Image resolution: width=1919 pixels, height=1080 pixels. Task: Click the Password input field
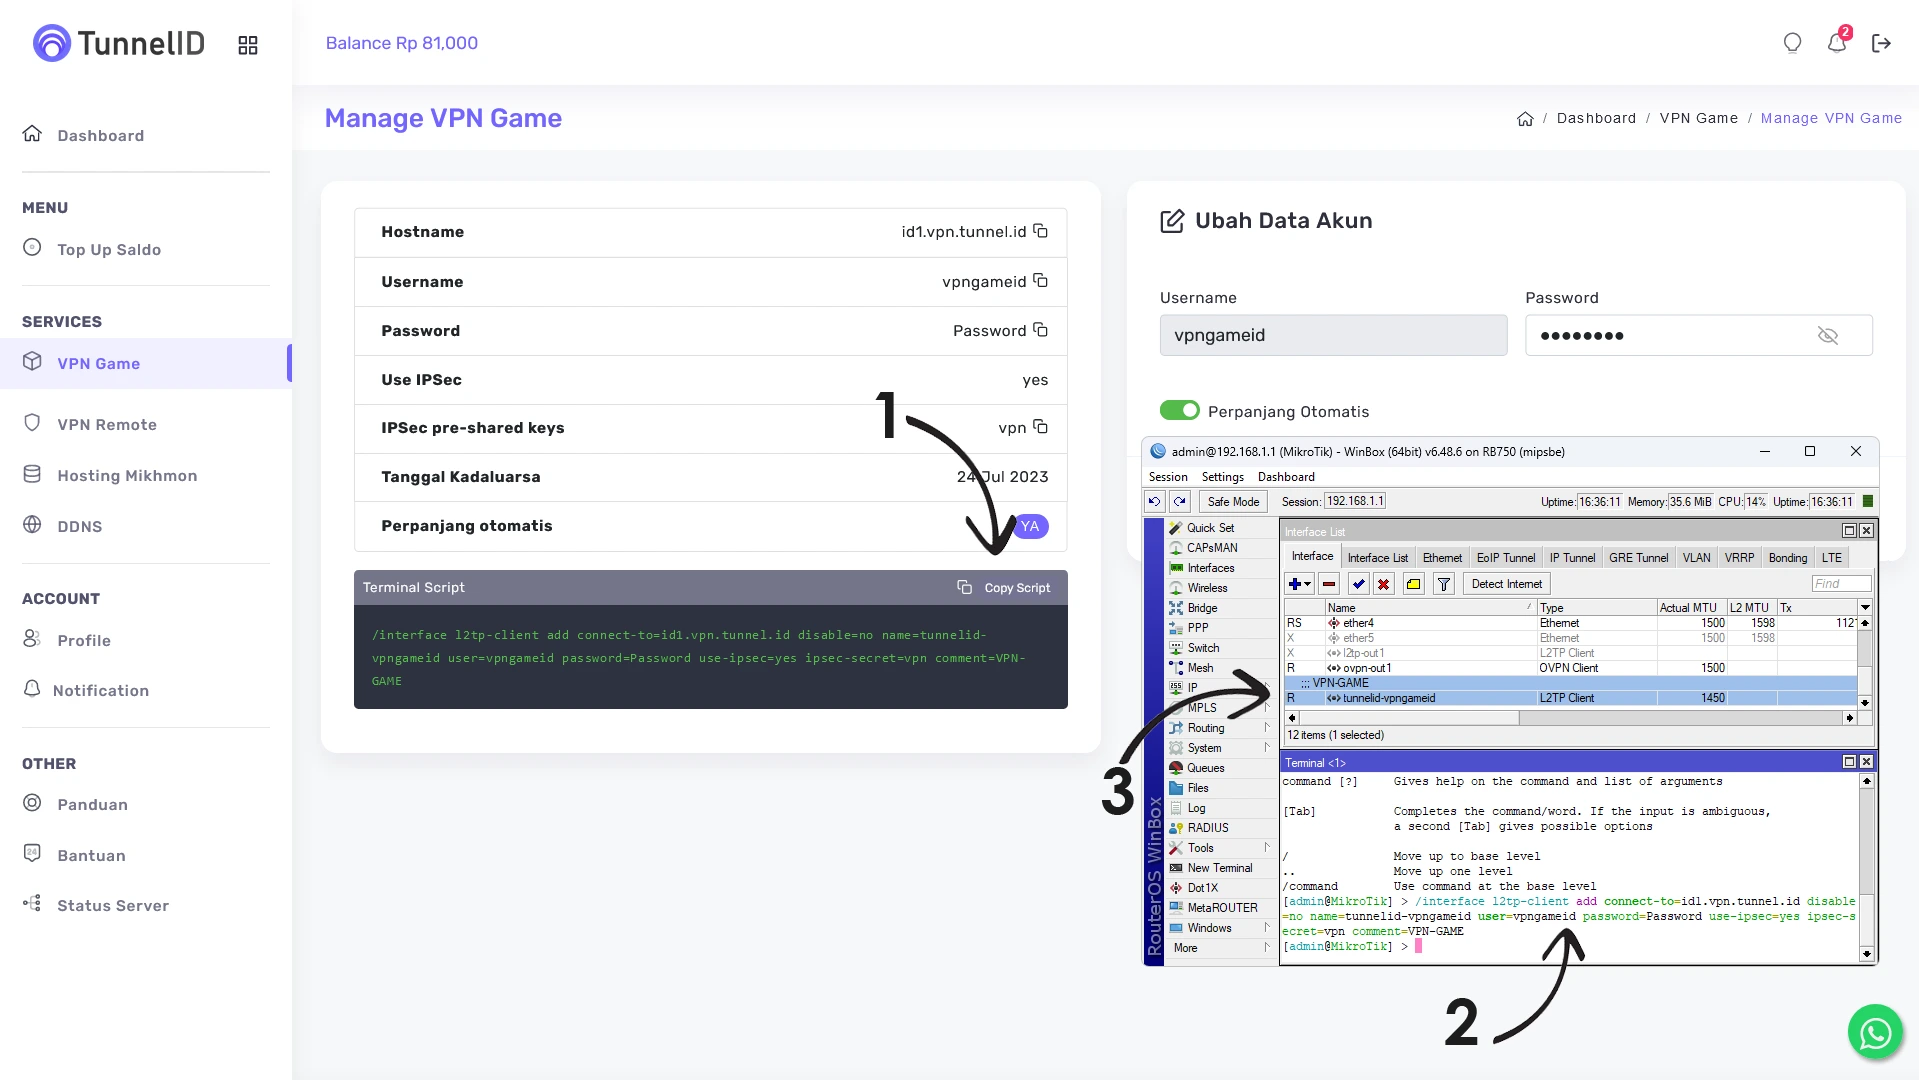(x=1698, y=335)
